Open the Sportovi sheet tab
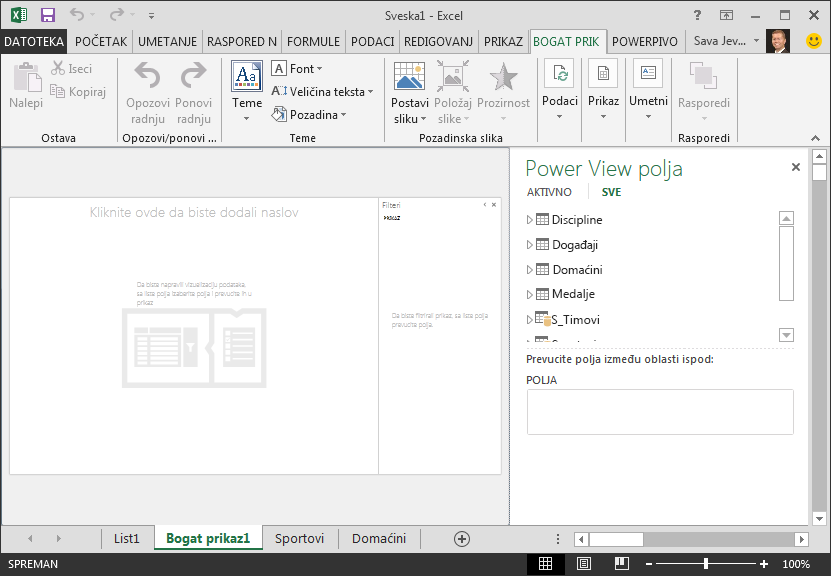This screenshot has height=576, width=831. click(x=299, y=538)
